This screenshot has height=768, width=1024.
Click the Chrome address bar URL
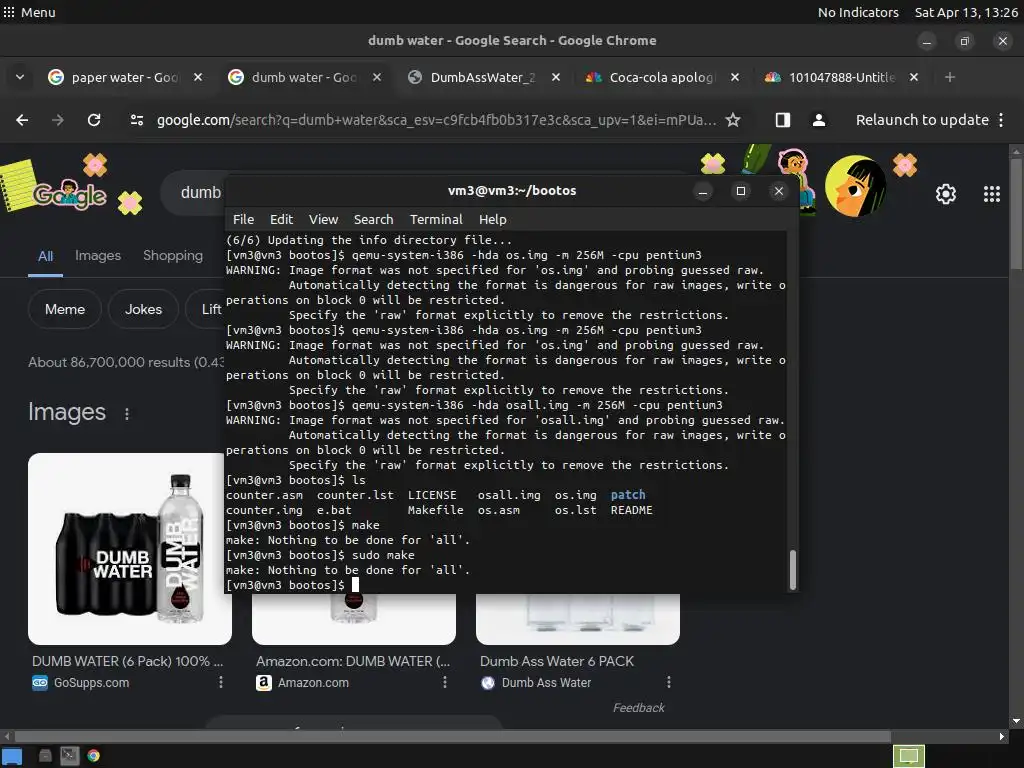[x=436, y=120]
